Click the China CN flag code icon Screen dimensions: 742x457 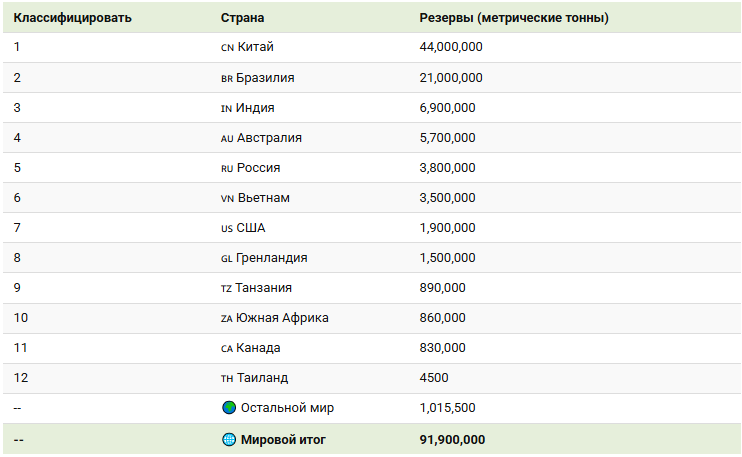coord(226,48)
